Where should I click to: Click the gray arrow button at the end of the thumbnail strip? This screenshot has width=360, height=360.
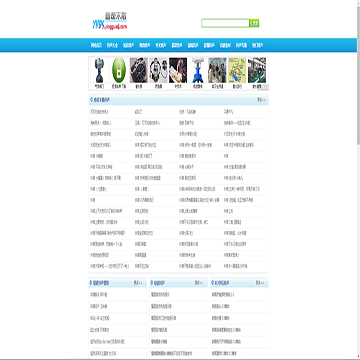point(265,87)
